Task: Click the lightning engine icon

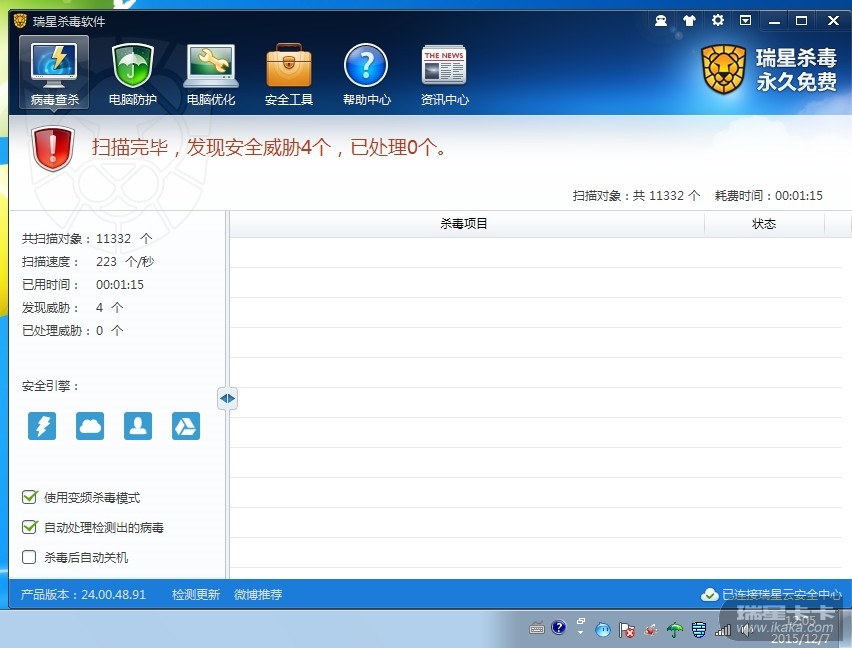Action: 42,425
